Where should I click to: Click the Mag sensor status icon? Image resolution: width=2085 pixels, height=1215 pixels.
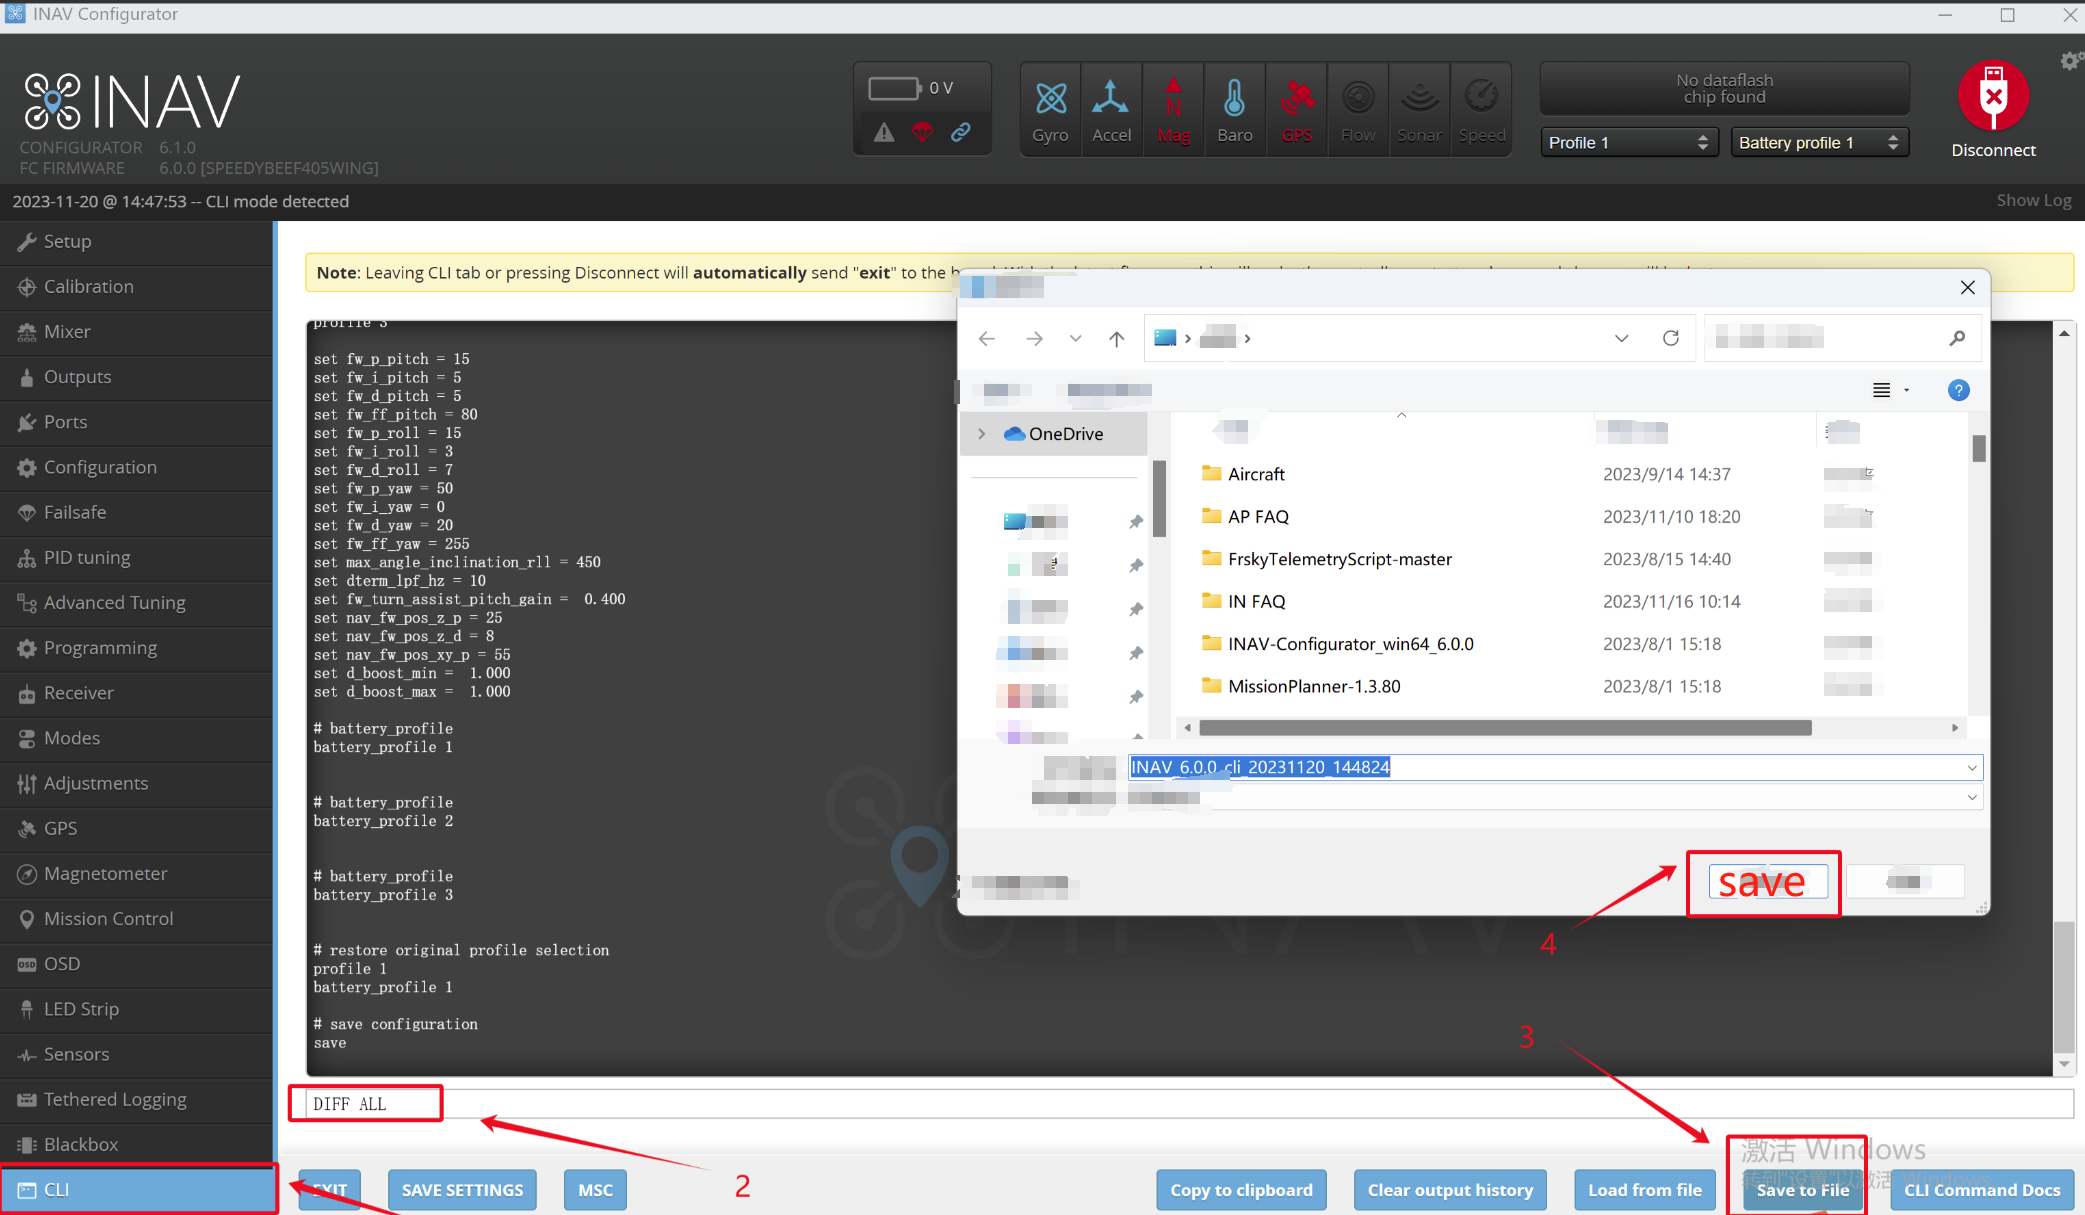pyautogui.click(x=1173, y=110)
